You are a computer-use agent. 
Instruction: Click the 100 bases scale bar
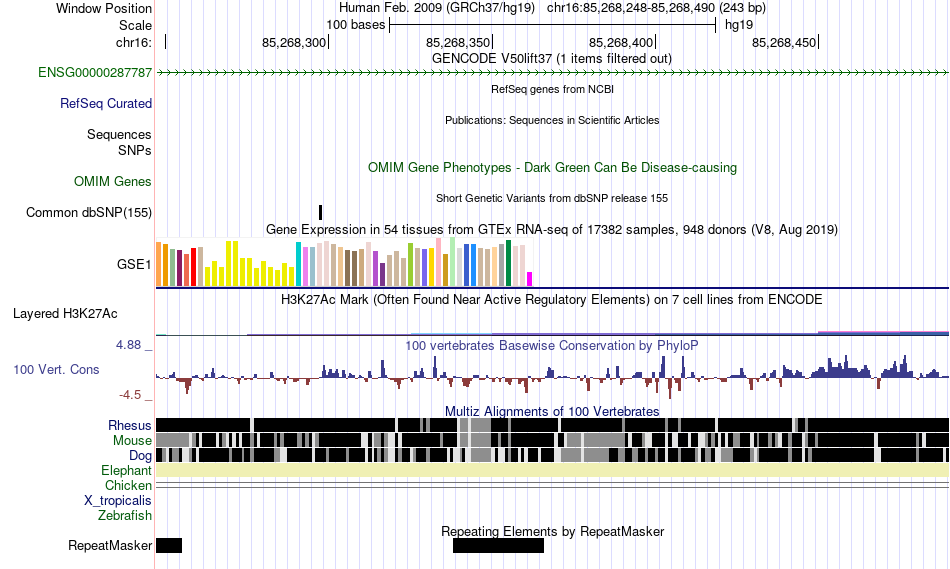point(553,25)
